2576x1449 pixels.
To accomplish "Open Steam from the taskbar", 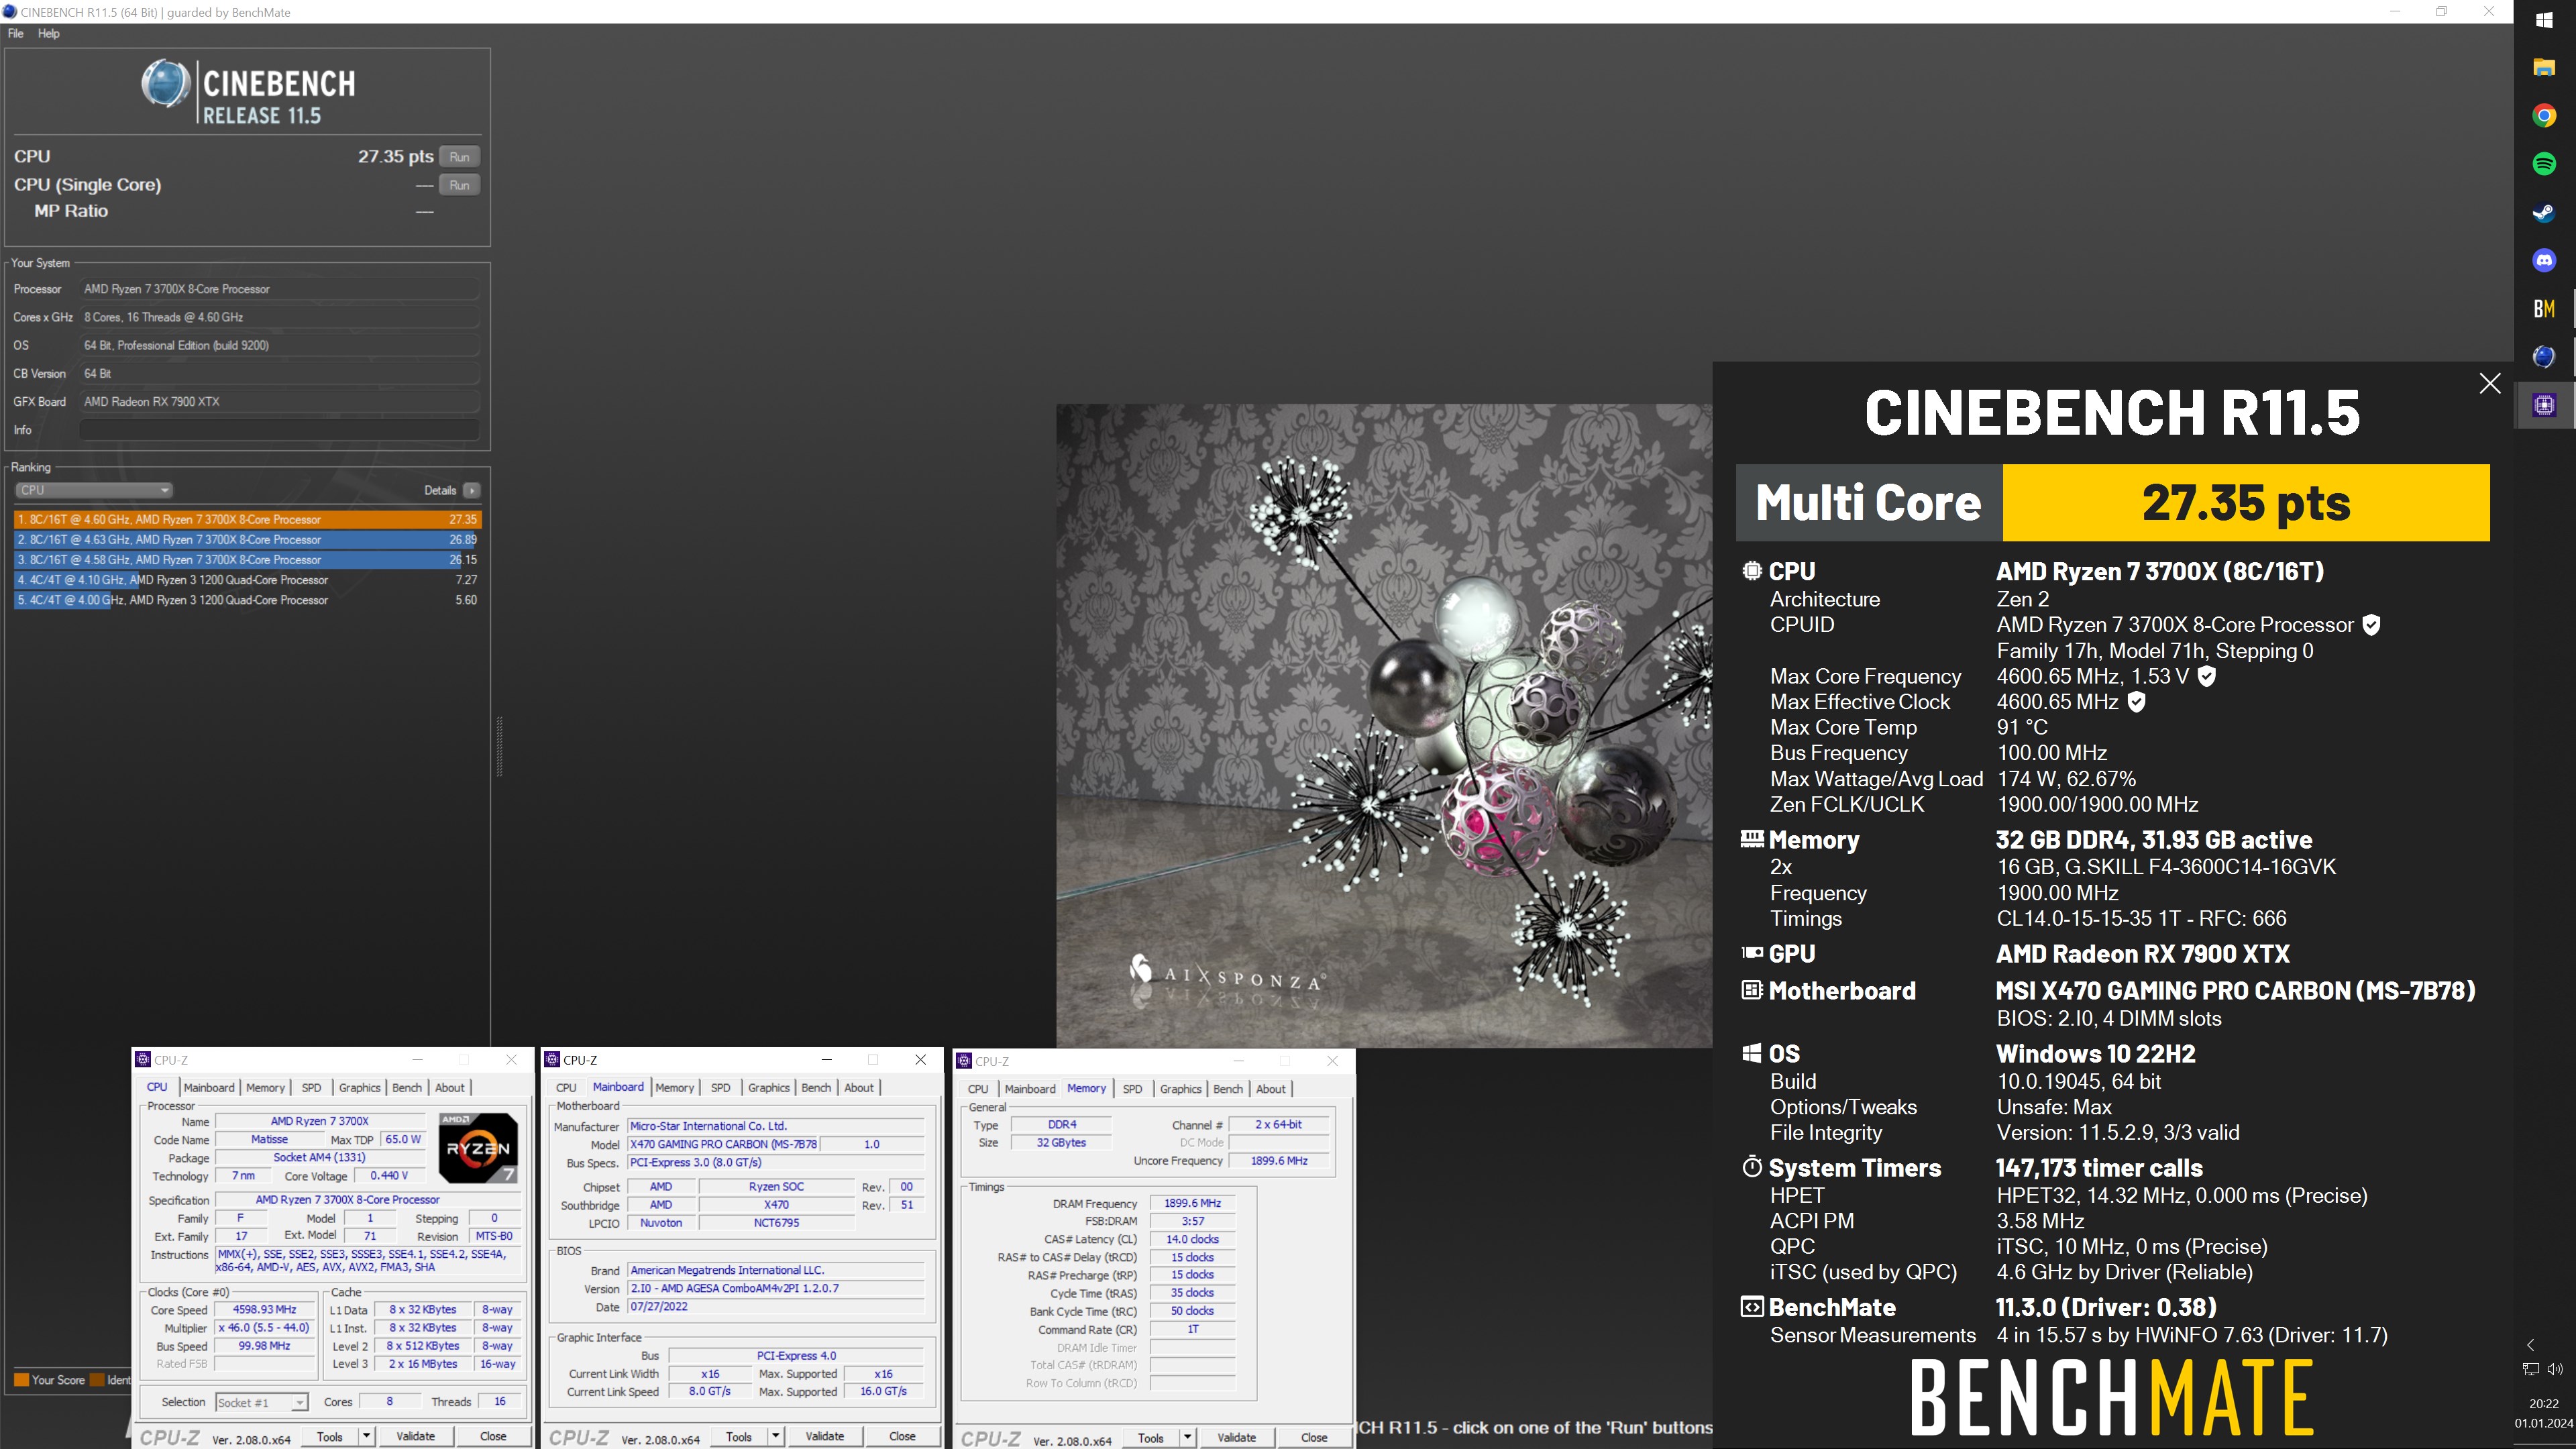I will (x=2544, y=212).
